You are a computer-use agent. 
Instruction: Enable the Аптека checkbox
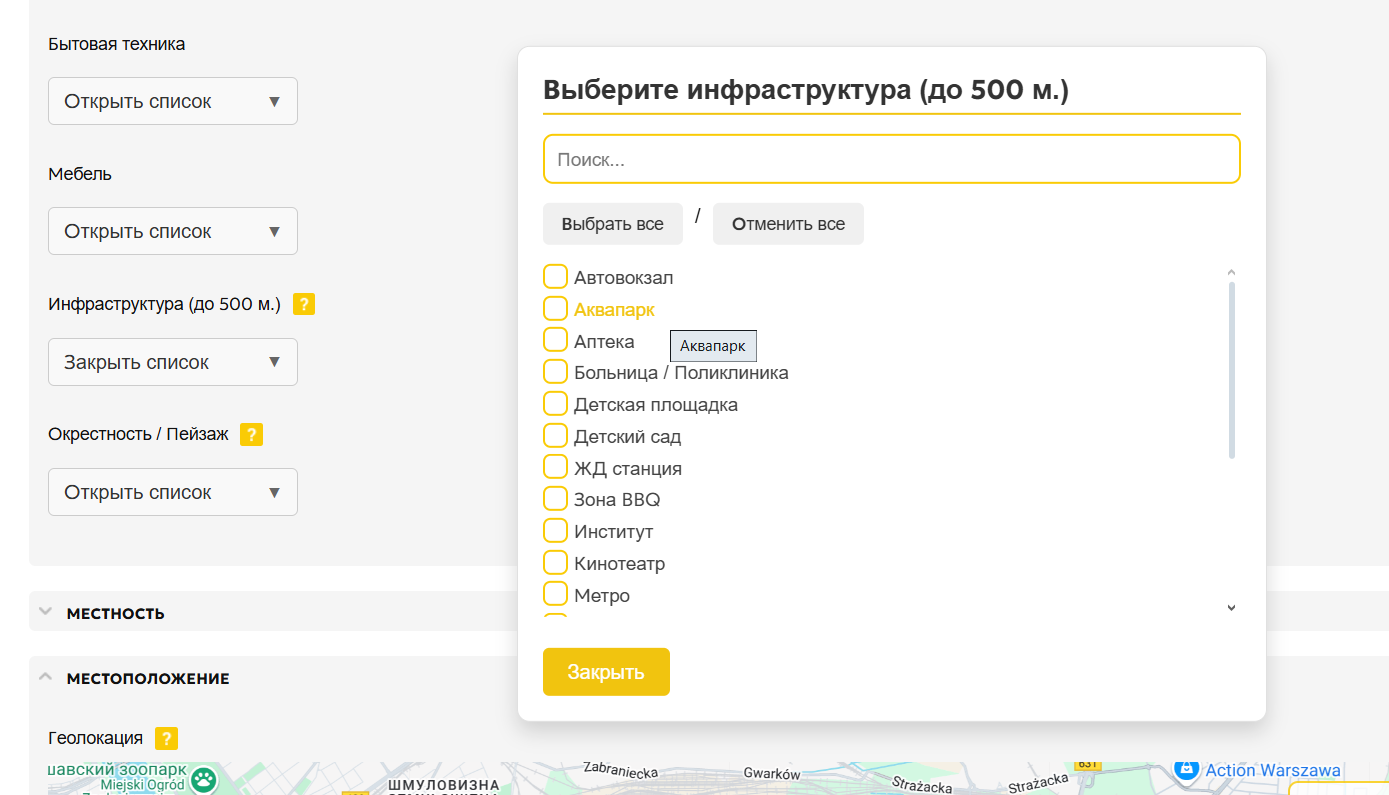(555, 341)
